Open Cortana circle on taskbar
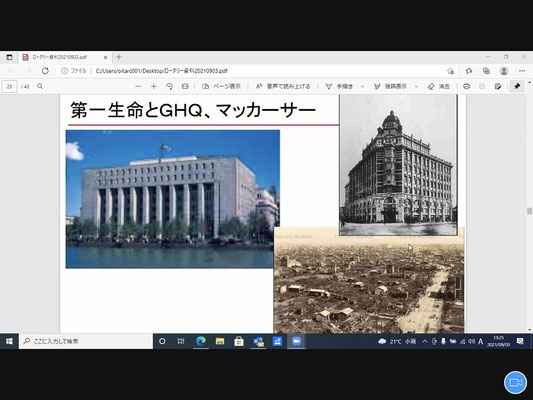This screenshot has height=400, width=533. (162, 341)
